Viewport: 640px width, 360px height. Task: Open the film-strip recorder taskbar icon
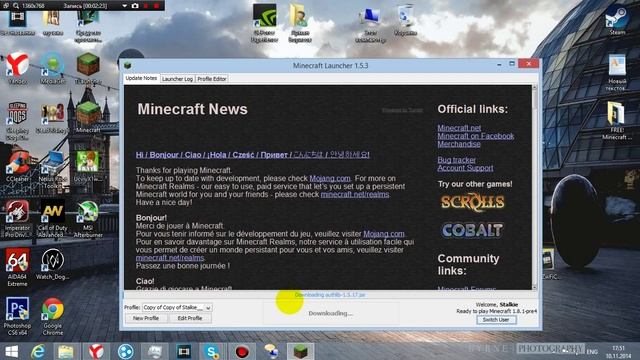pos(184,351)
